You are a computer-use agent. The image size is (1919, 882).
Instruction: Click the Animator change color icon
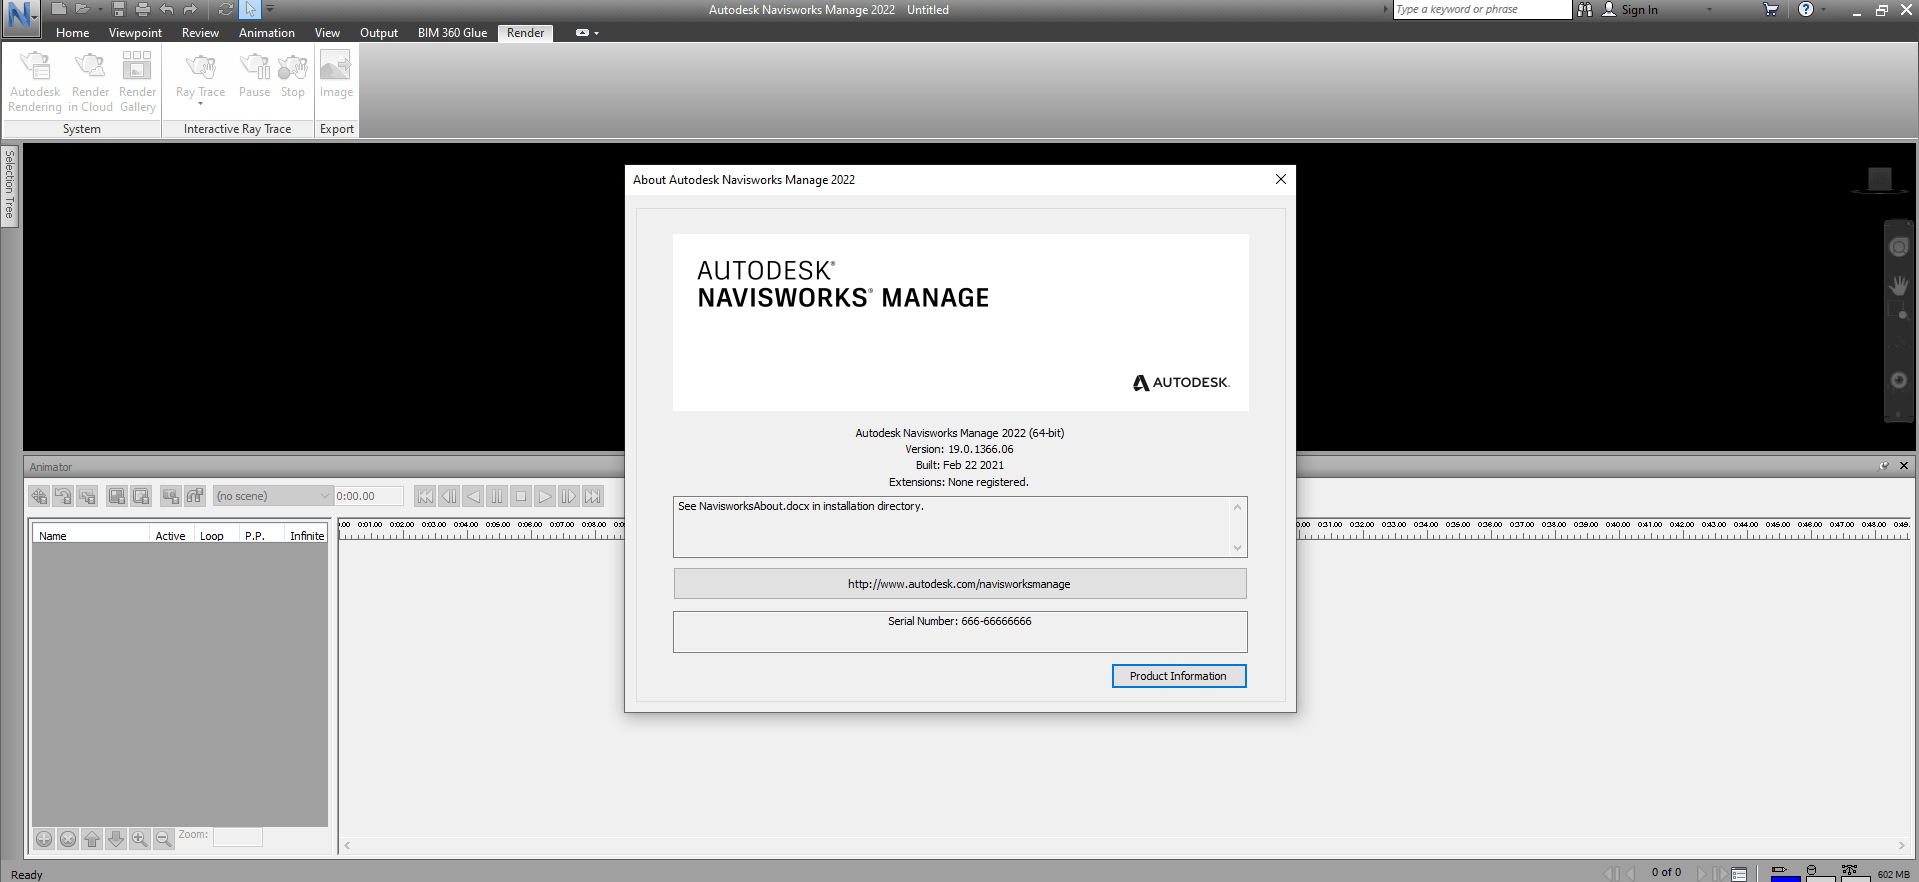(x=117, y=496)
